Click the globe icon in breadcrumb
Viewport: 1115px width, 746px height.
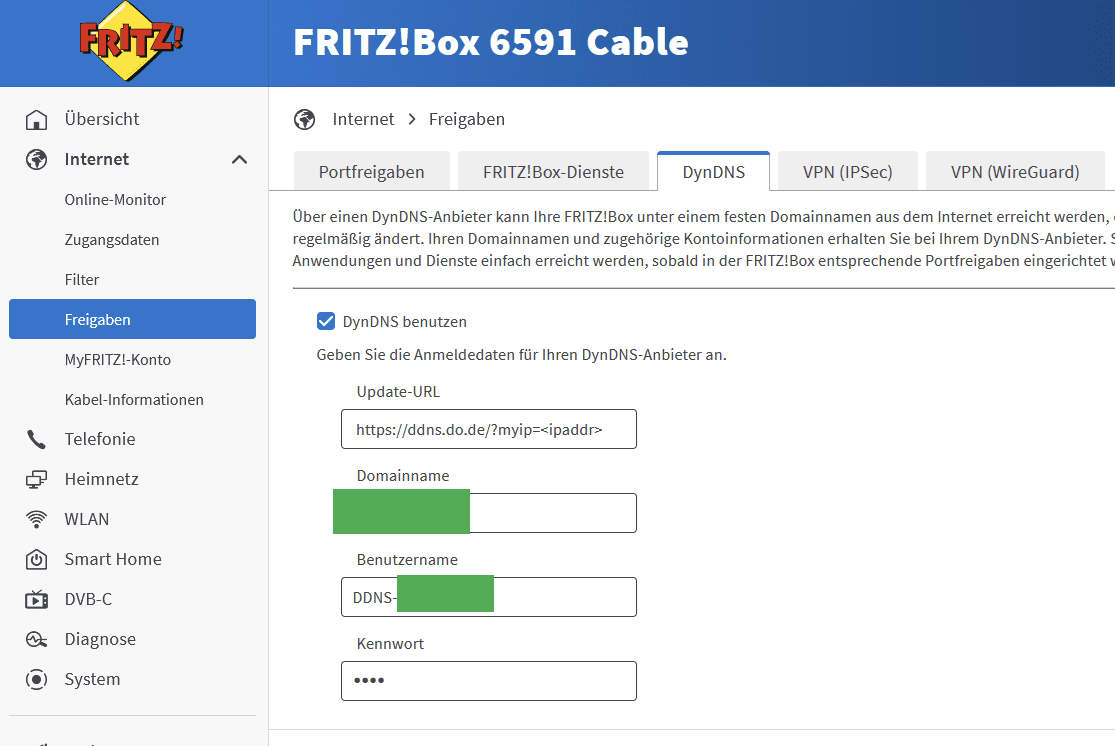(304, 119)
